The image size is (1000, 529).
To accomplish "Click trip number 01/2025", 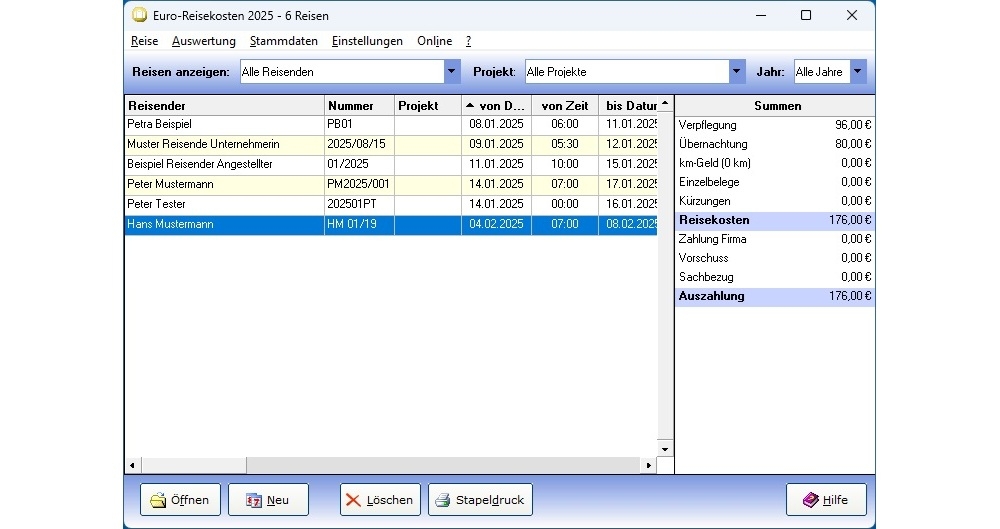I will click(x=348, y=164).
